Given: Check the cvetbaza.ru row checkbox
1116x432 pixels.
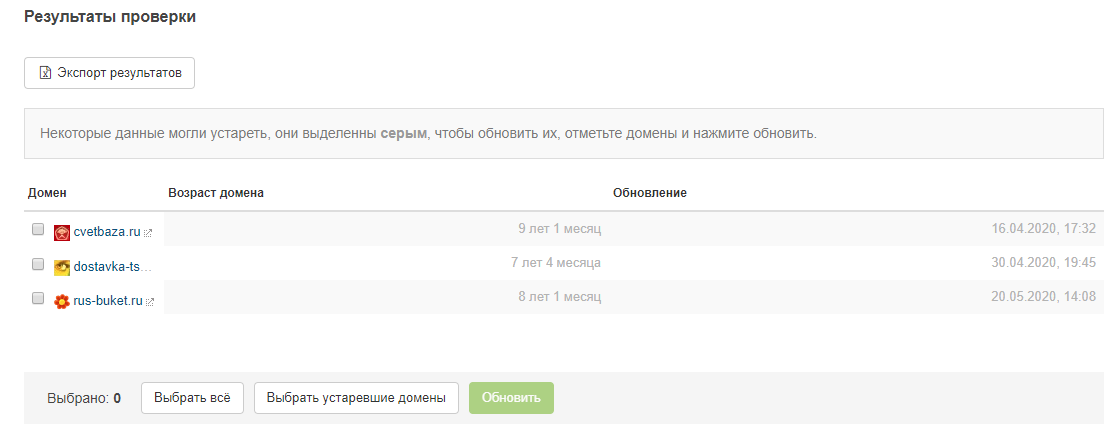Looking at the screenshot, I should pyautogui.click(x=38, y=230).
